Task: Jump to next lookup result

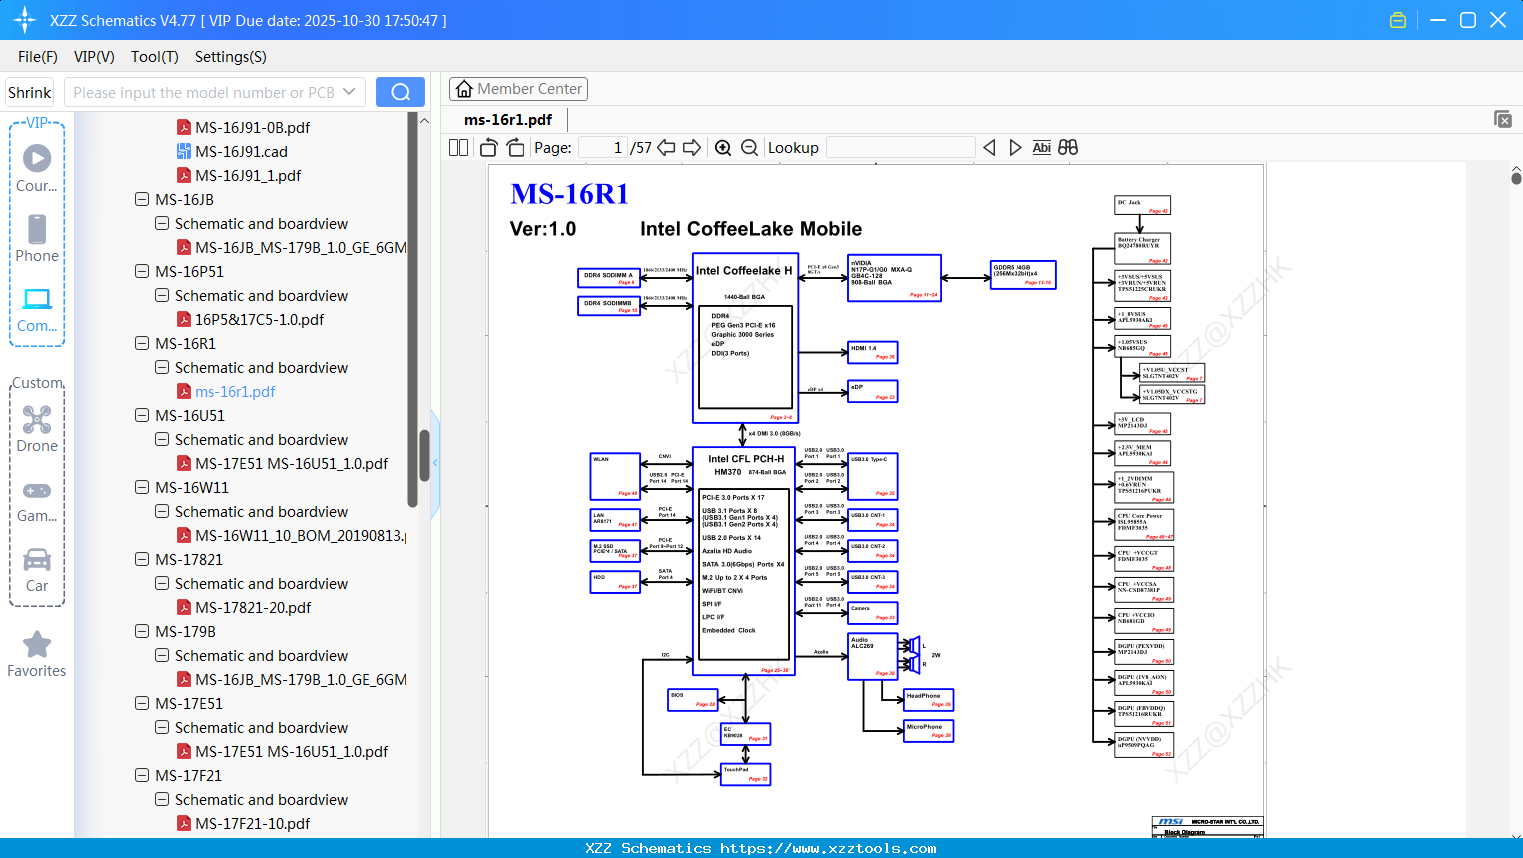Action: (x=1015, y=148)
